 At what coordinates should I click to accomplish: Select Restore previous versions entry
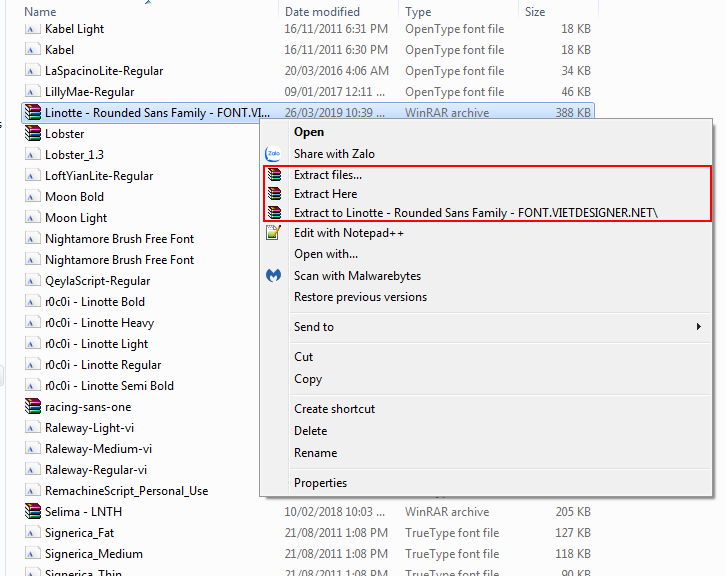tap(360, 297)
